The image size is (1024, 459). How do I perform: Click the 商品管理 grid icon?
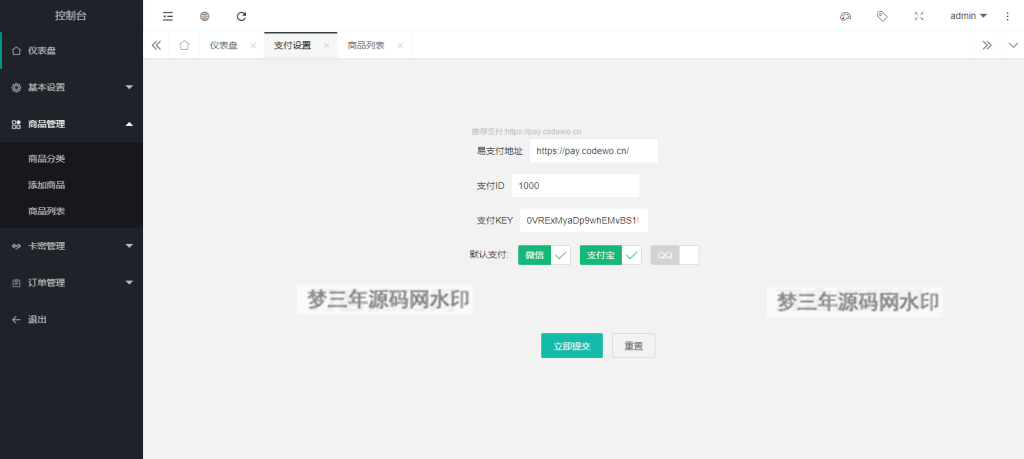pos(16,124)
